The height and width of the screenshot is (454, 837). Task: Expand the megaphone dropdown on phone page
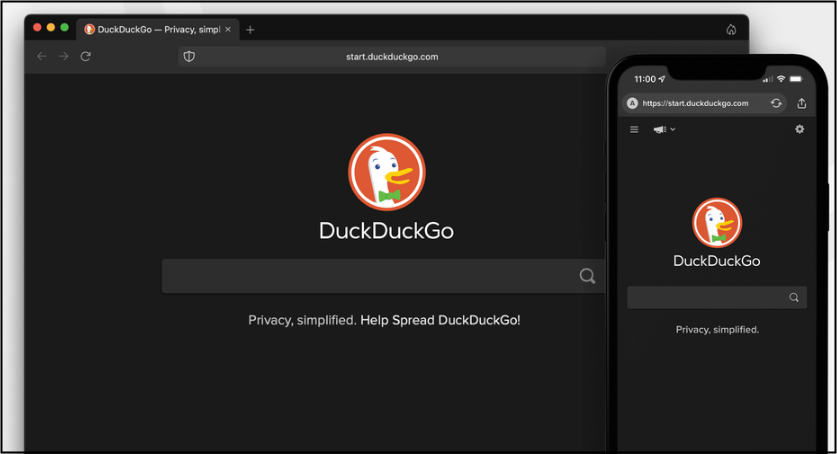[x=664, y=129]
